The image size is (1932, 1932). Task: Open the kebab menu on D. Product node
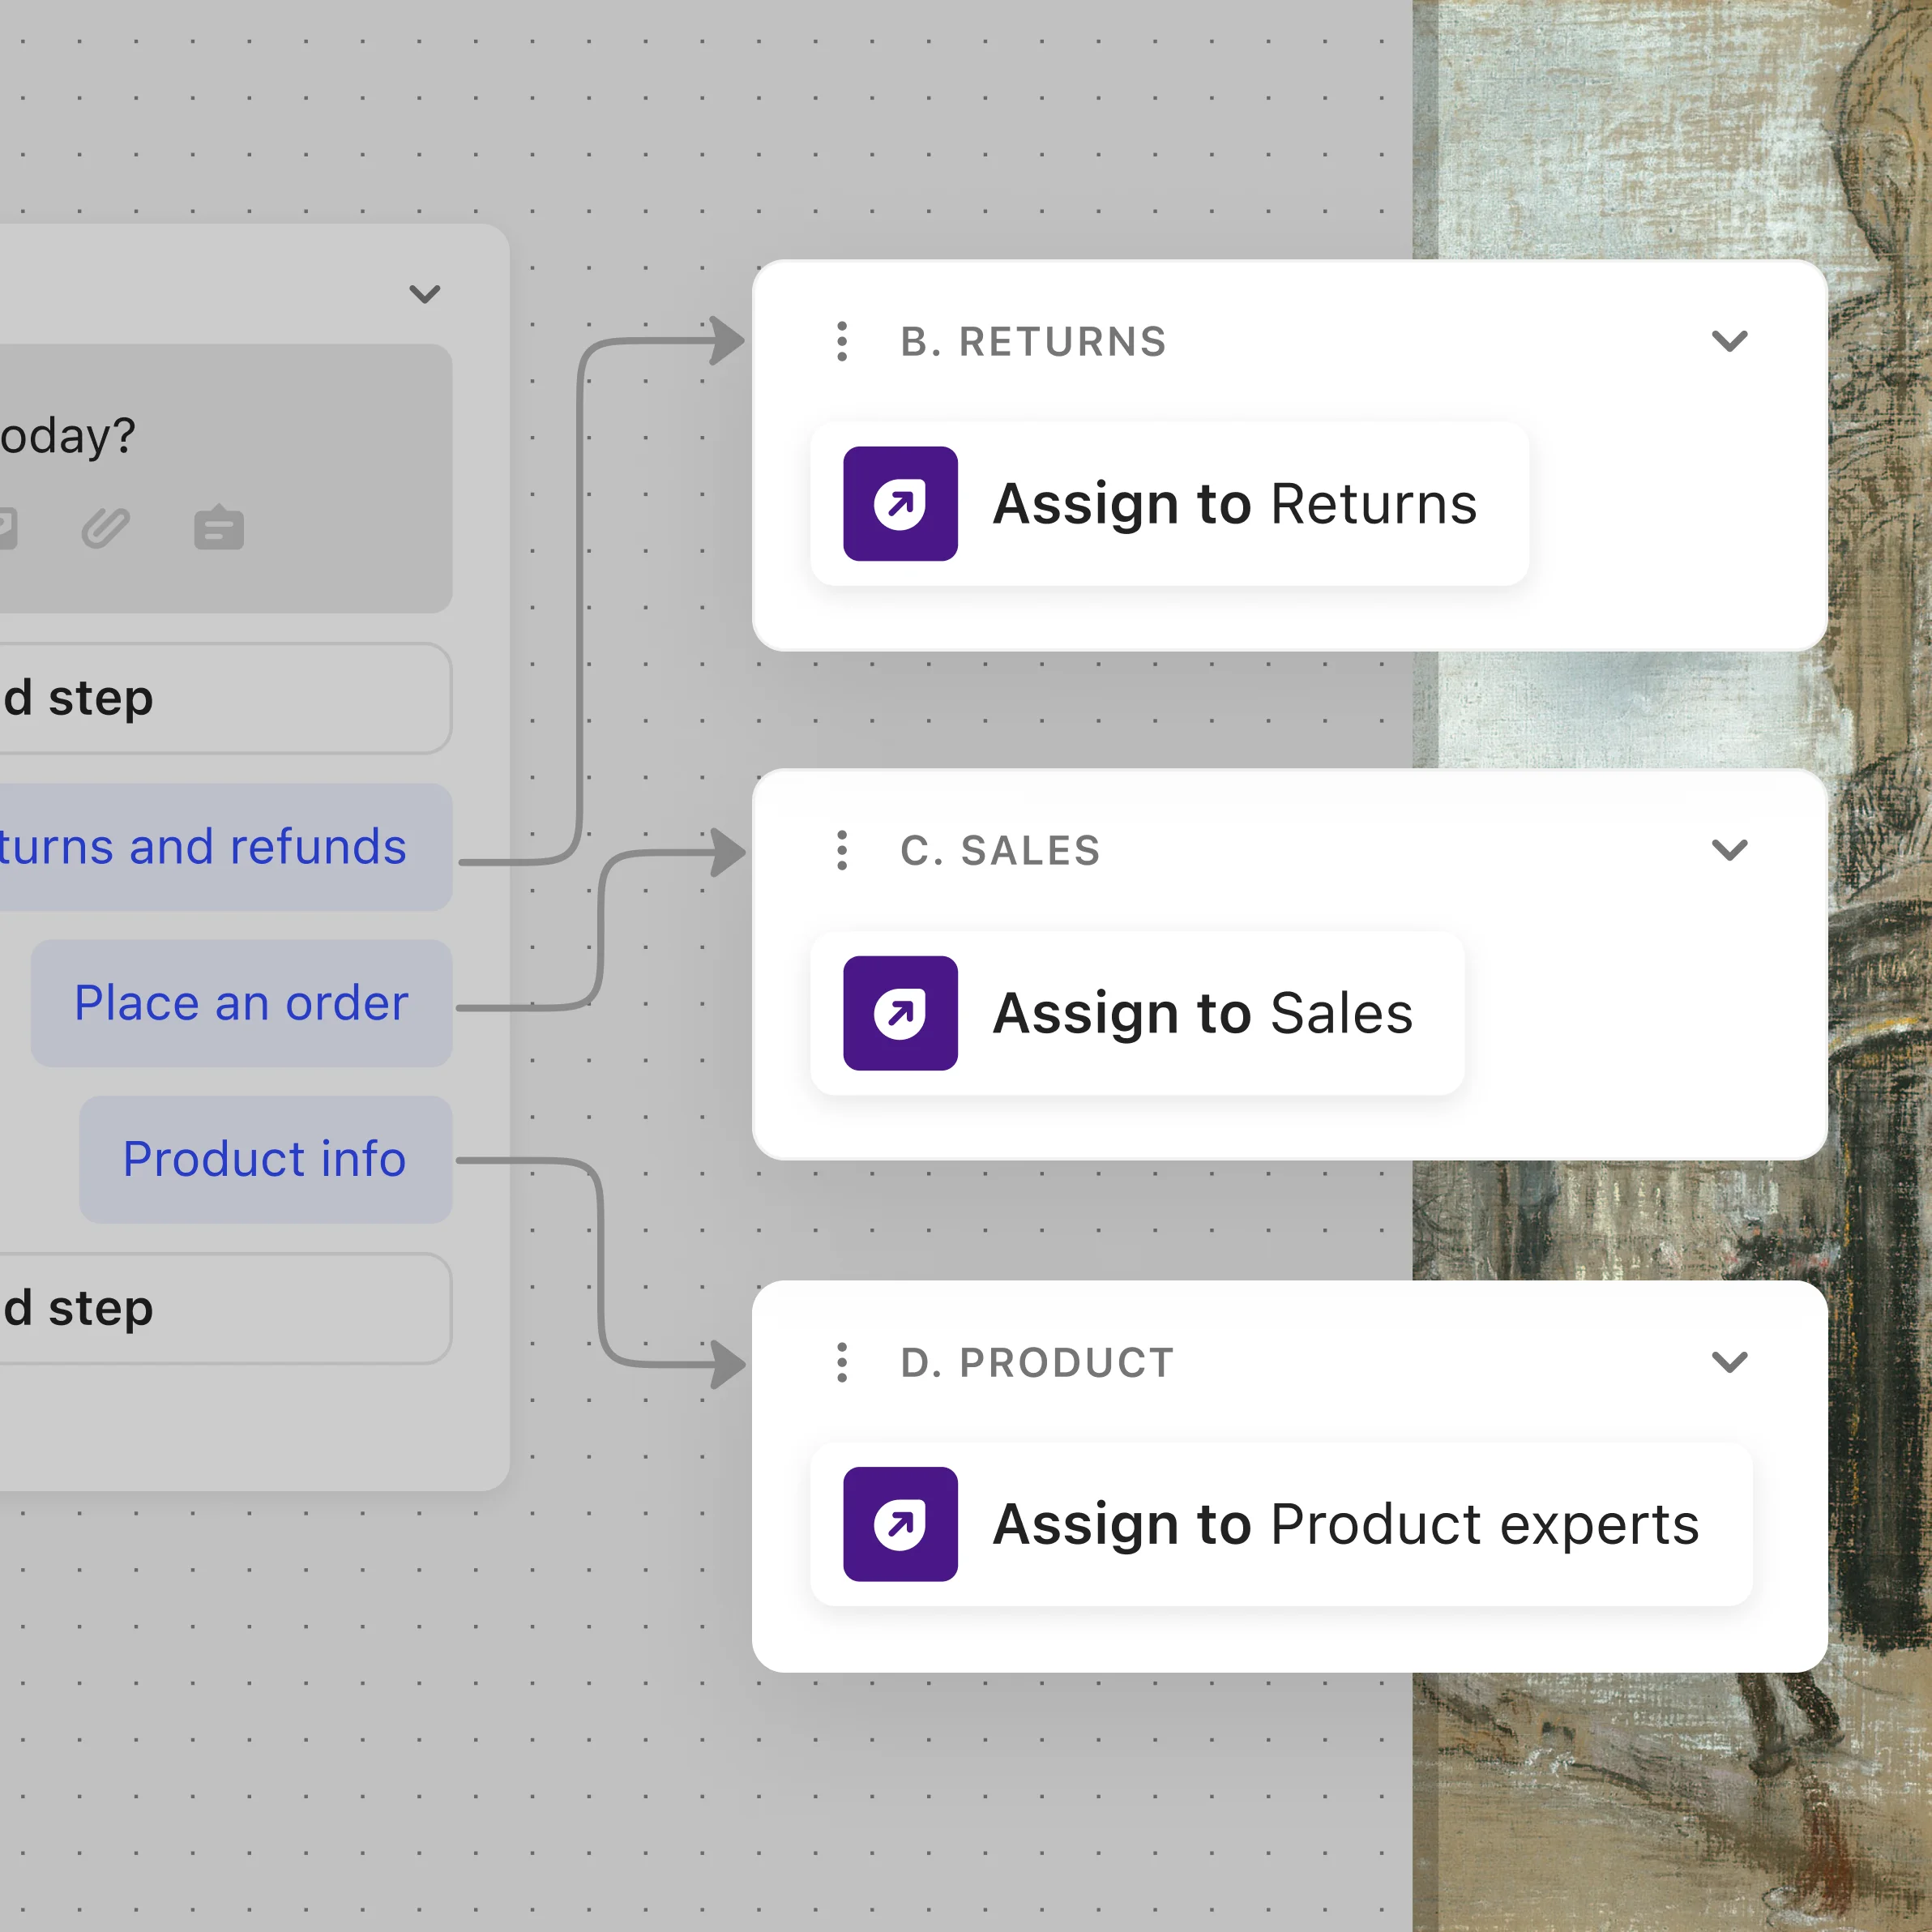click(x=841, y=1361)
